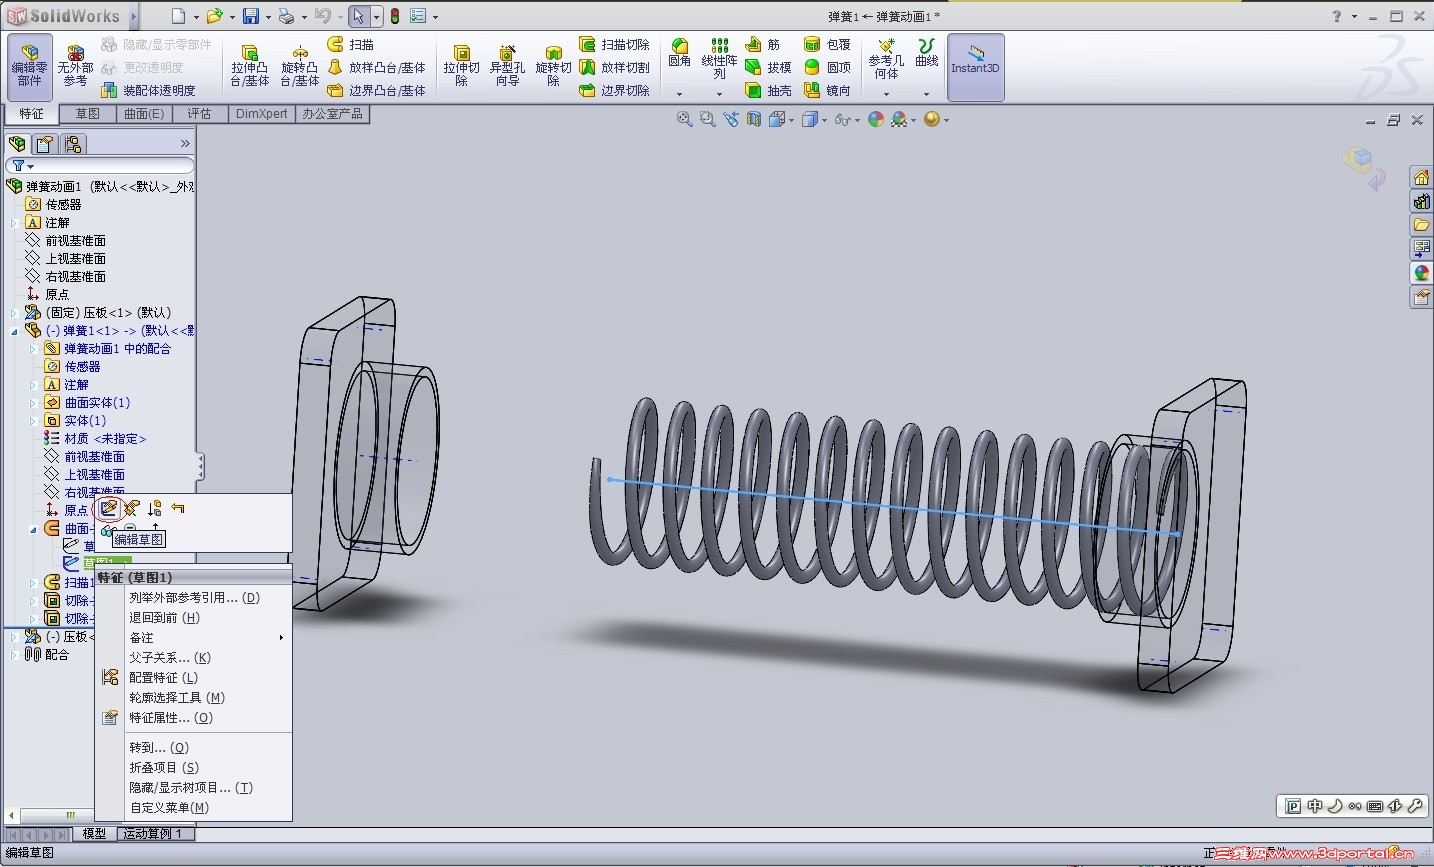Expand the 扫描1 feature node
This screenshot has height=867, width=1434.
click(x=33, y=582)
